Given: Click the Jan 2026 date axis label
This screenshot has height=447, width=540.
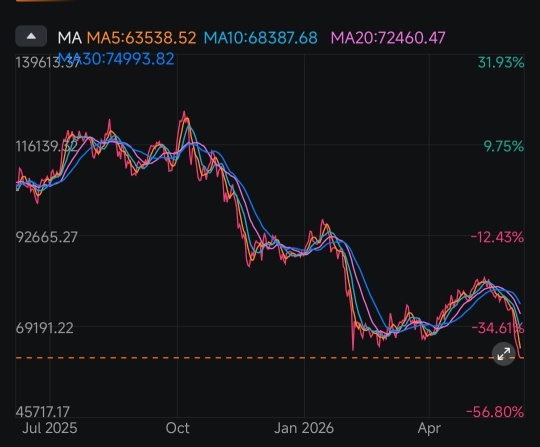Looking at the screenshot, I should coord(304,428).
